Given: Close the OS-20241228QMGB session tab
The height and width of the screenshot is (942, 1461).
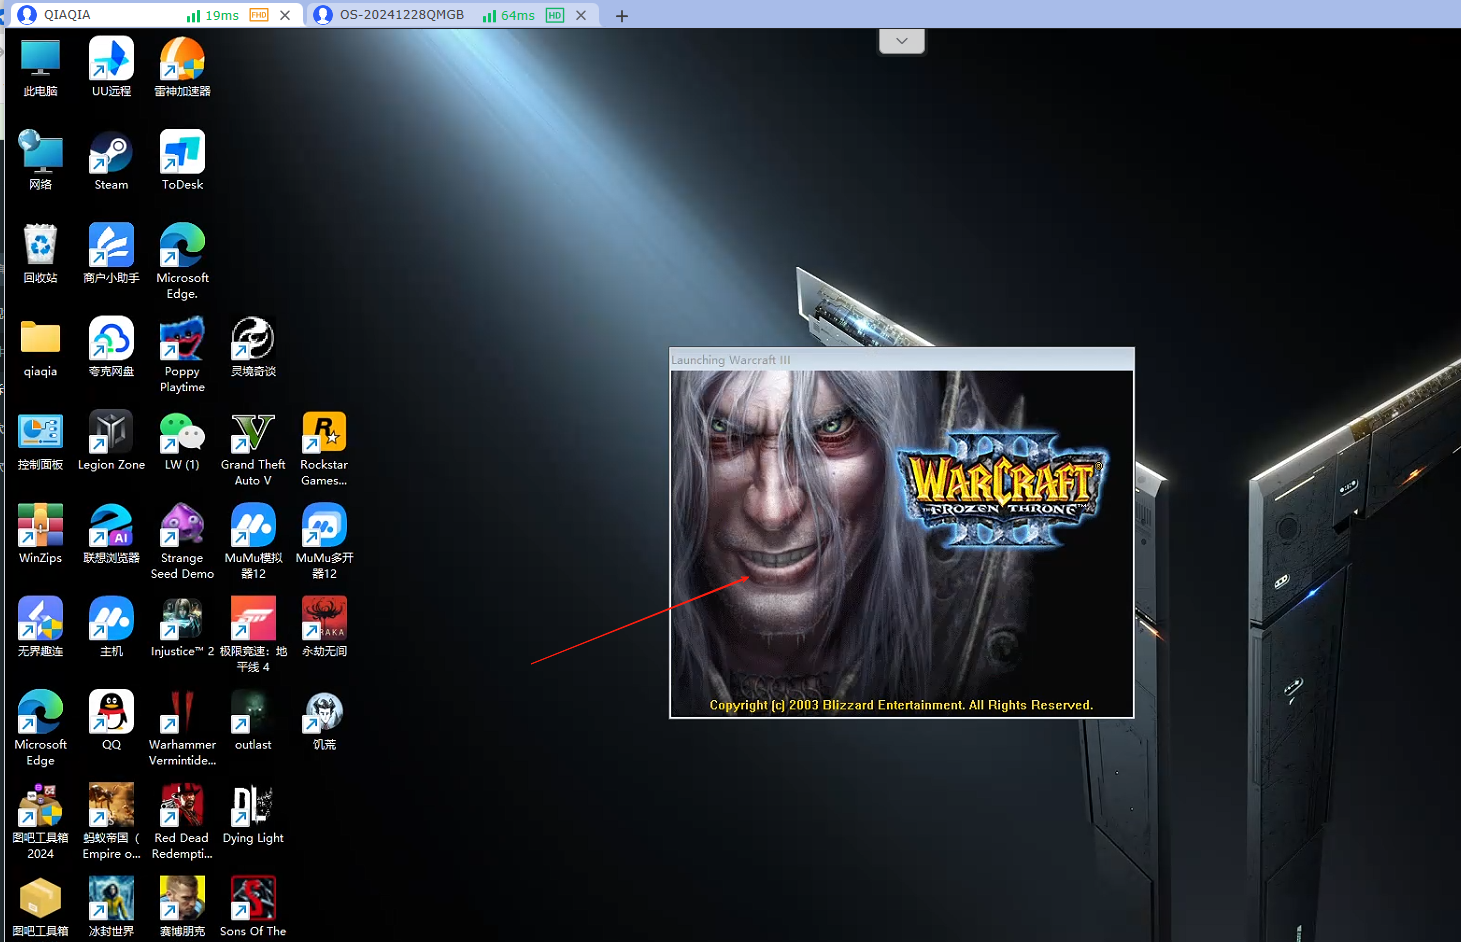Looking at the screenshot, I should tap(581, 15).
